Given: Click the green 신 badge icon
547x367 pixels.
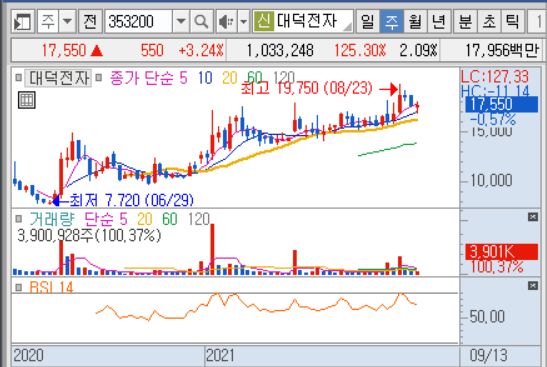Looking at the screenshot, I should 264,21.
